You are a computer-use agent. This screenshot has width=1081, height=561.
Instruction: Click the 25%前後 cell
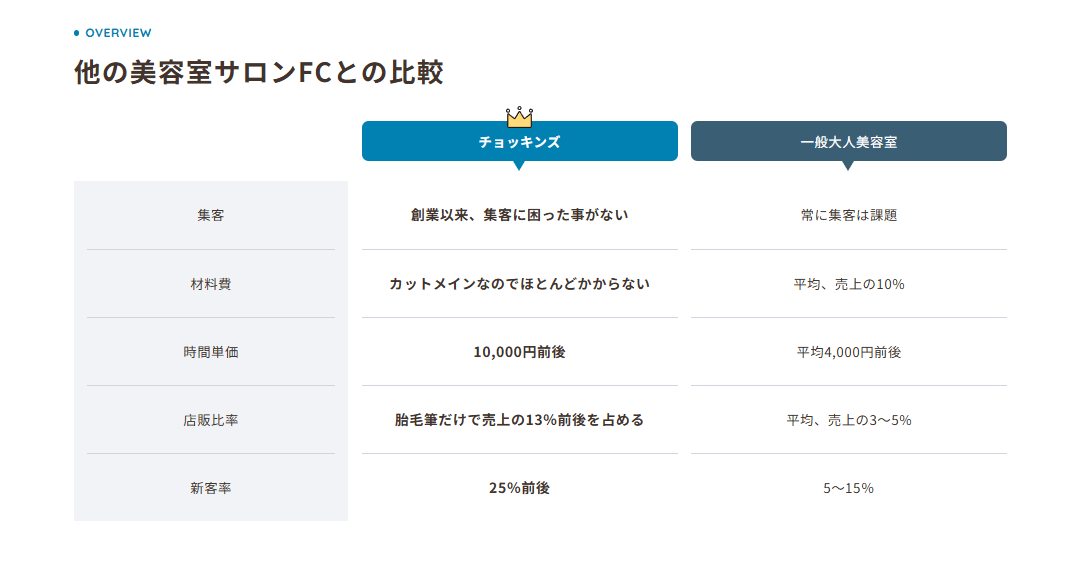pos(519,488)
